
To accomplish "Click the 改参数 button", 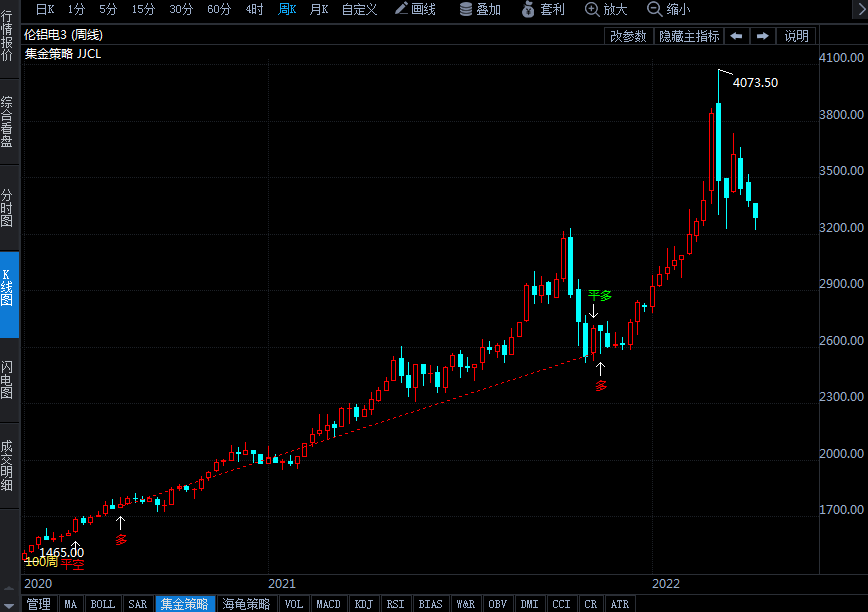I will (x=628, y=36).
